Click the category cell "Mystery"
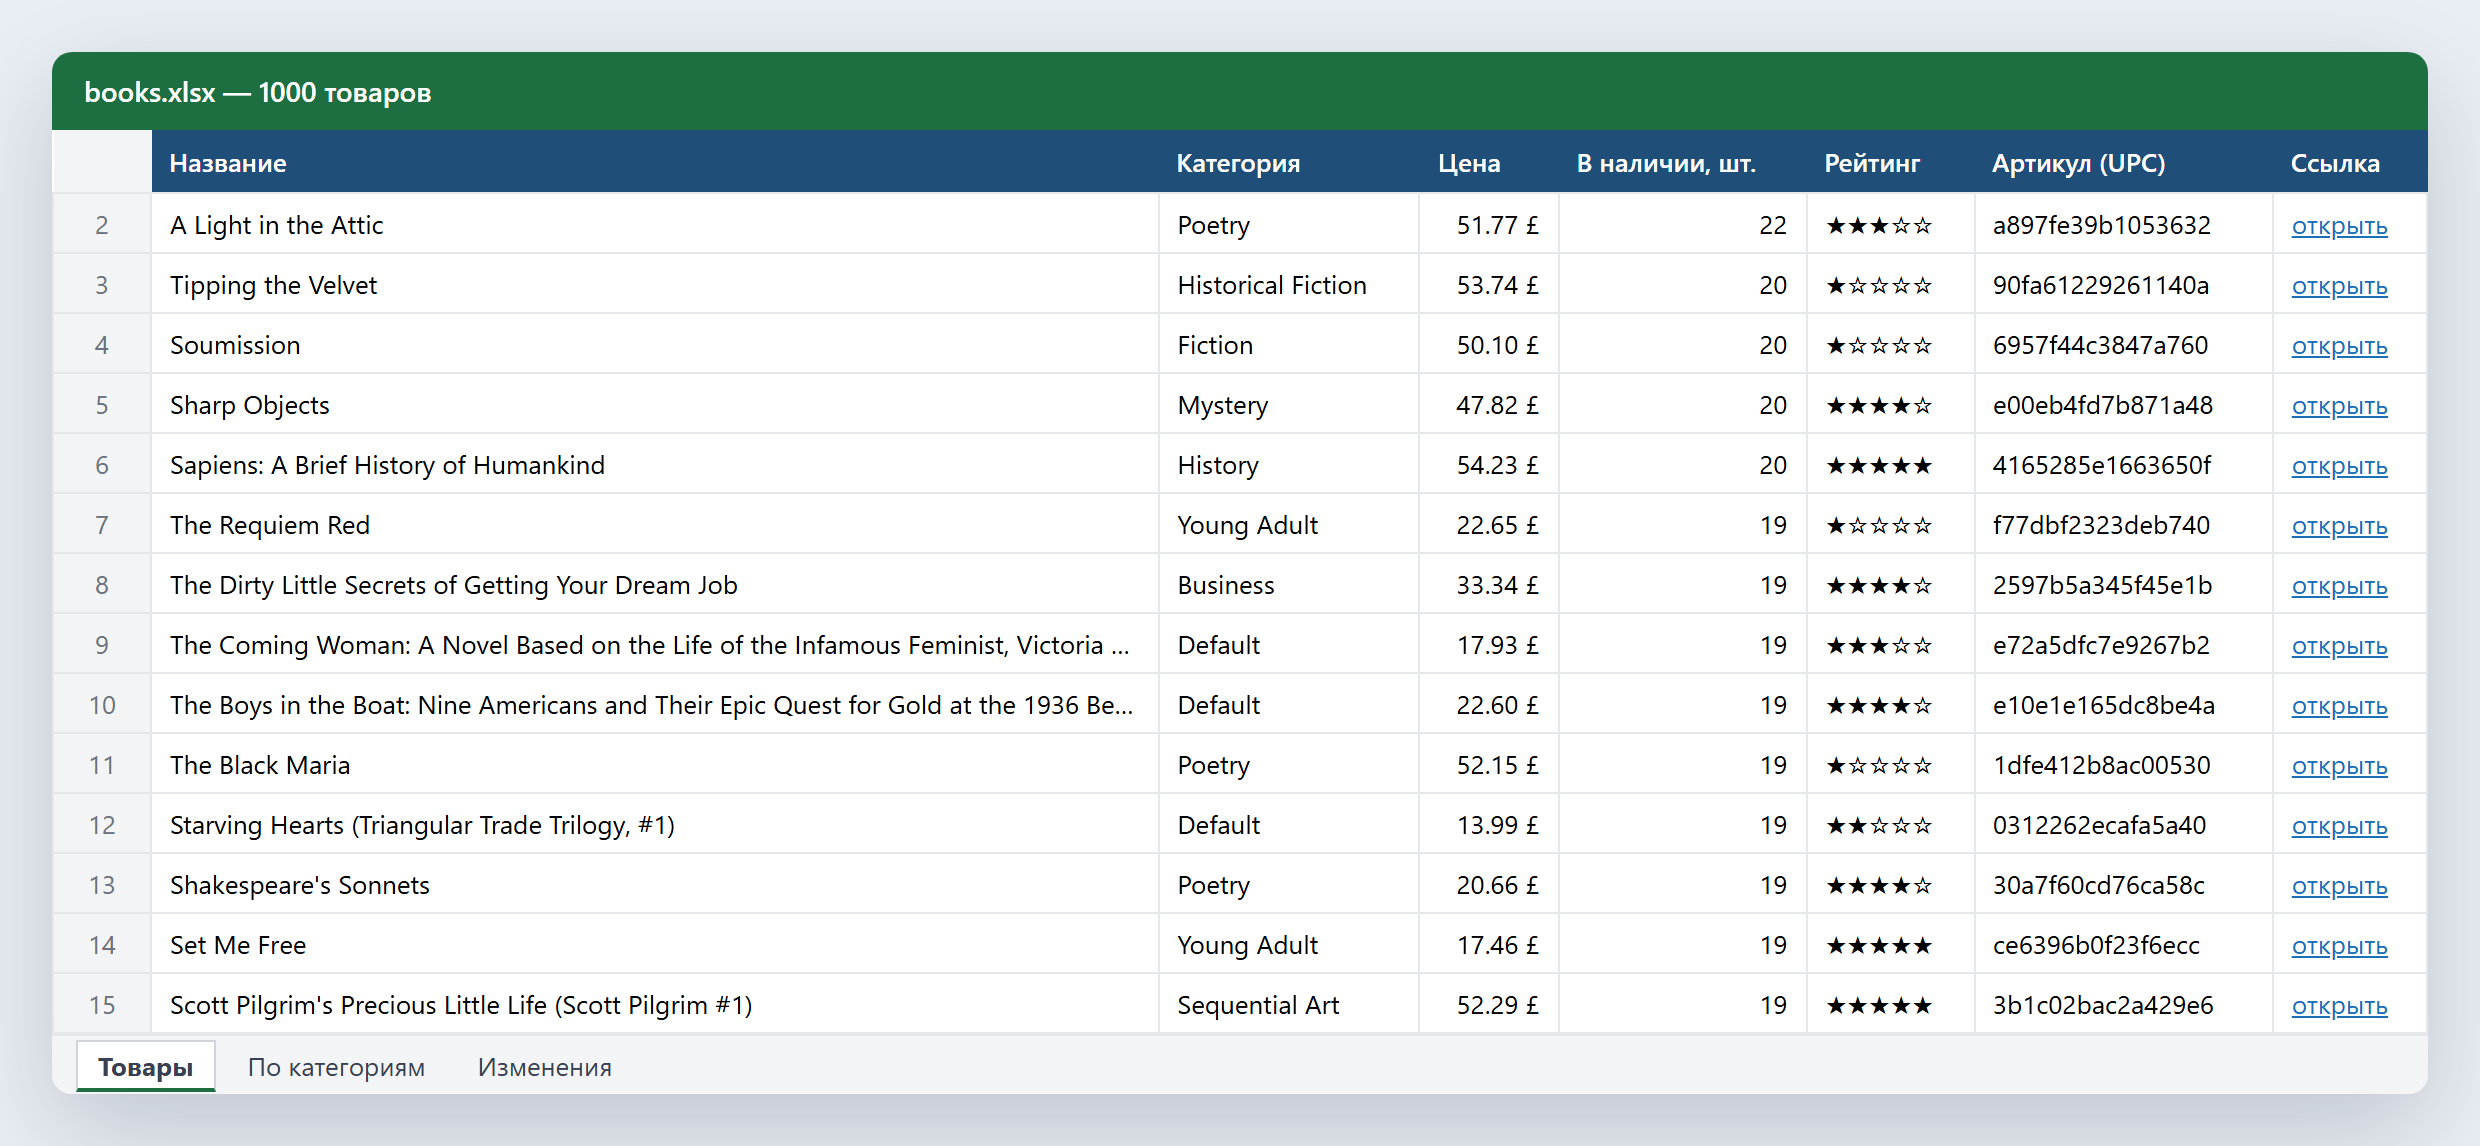The height and width of the screenshot is (1146, 2480). tap(1289, 404)
